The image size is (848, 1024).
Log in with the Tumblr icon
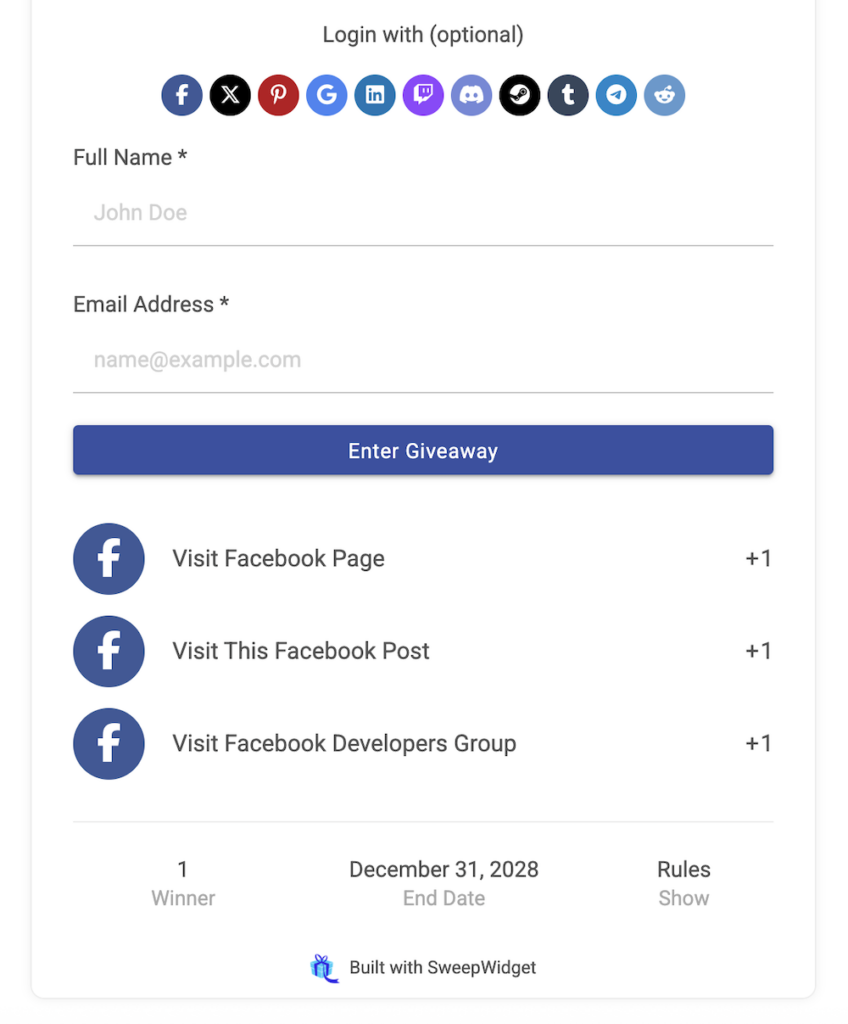[x=568, y=96]
